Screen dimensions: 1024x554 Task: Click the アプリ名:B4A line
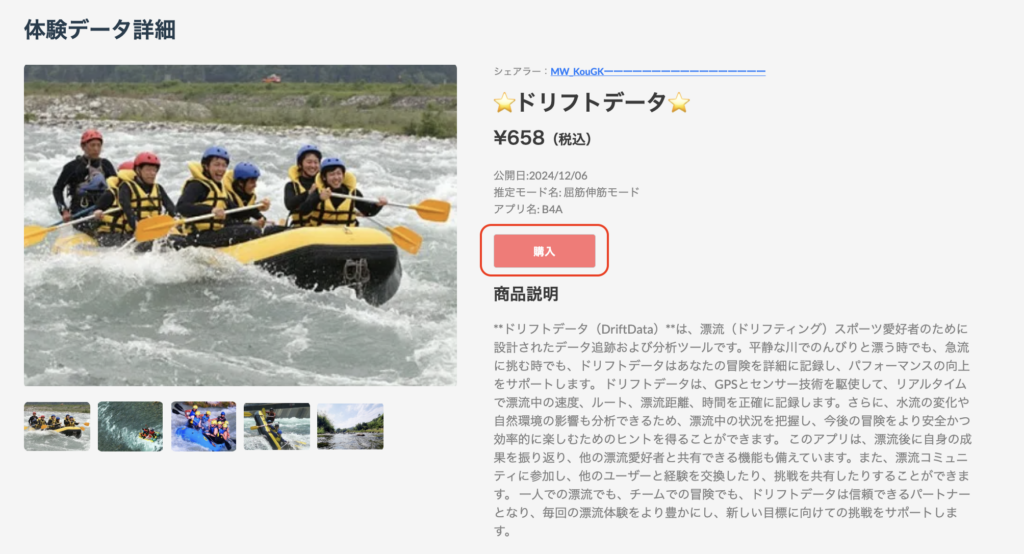[528, 209]
